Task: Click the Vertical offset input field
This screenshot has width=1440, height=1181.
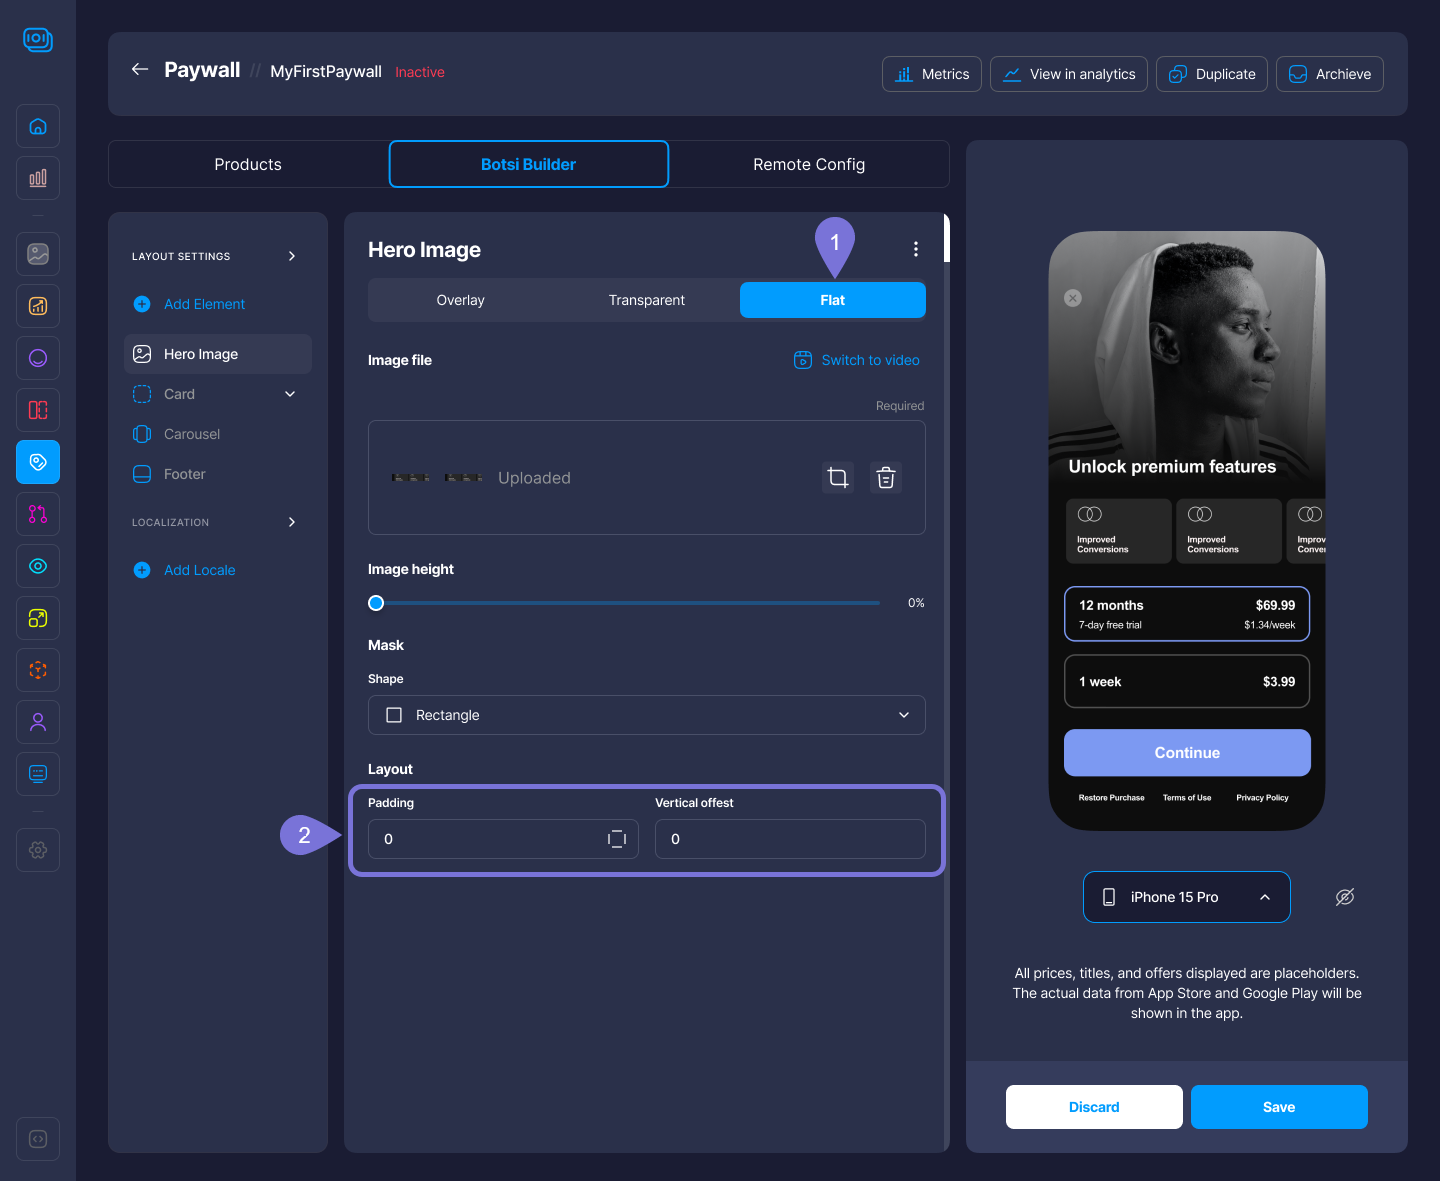Action: click(789, 839)
